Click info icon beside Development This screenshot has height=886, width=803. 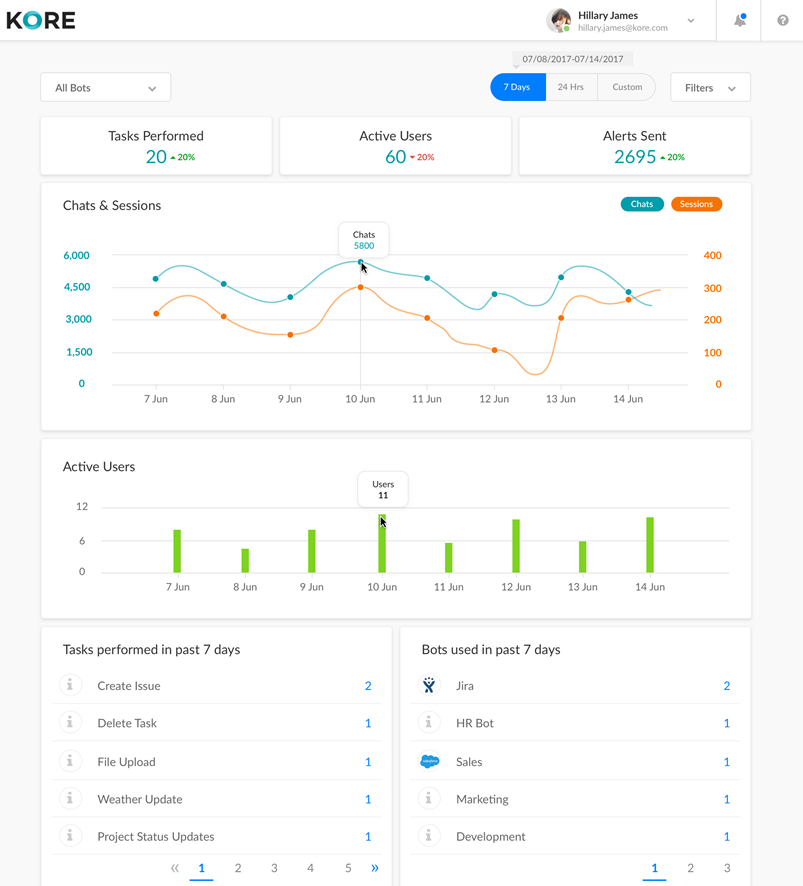429,836
